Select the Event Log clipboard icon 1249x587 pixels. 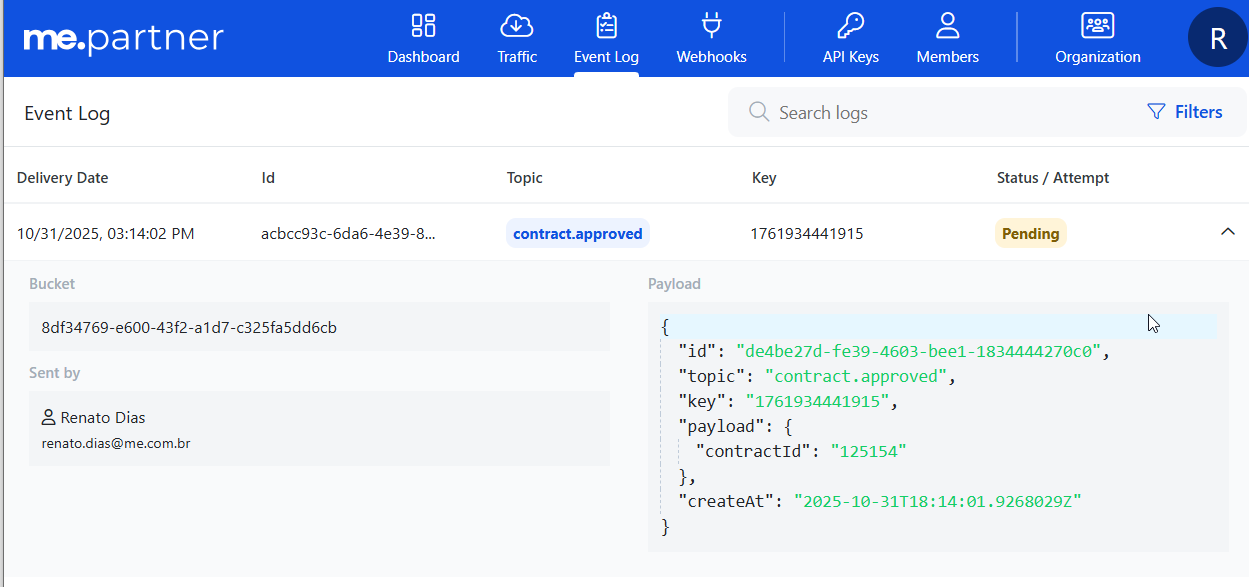606,26
